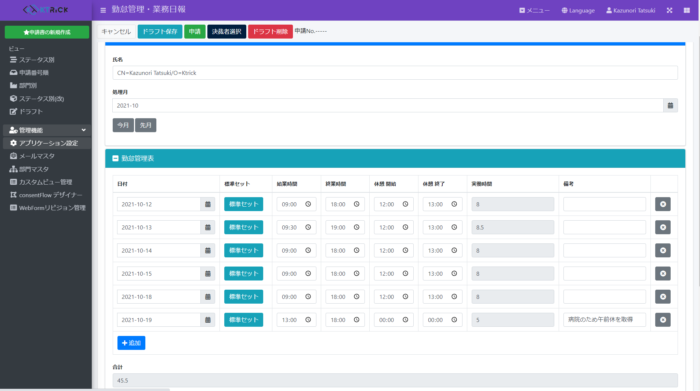Viewport: 700px width, 391px height.
Task: Click the キャンセル button
Action: pyautogui.click(x=116, y=31)
